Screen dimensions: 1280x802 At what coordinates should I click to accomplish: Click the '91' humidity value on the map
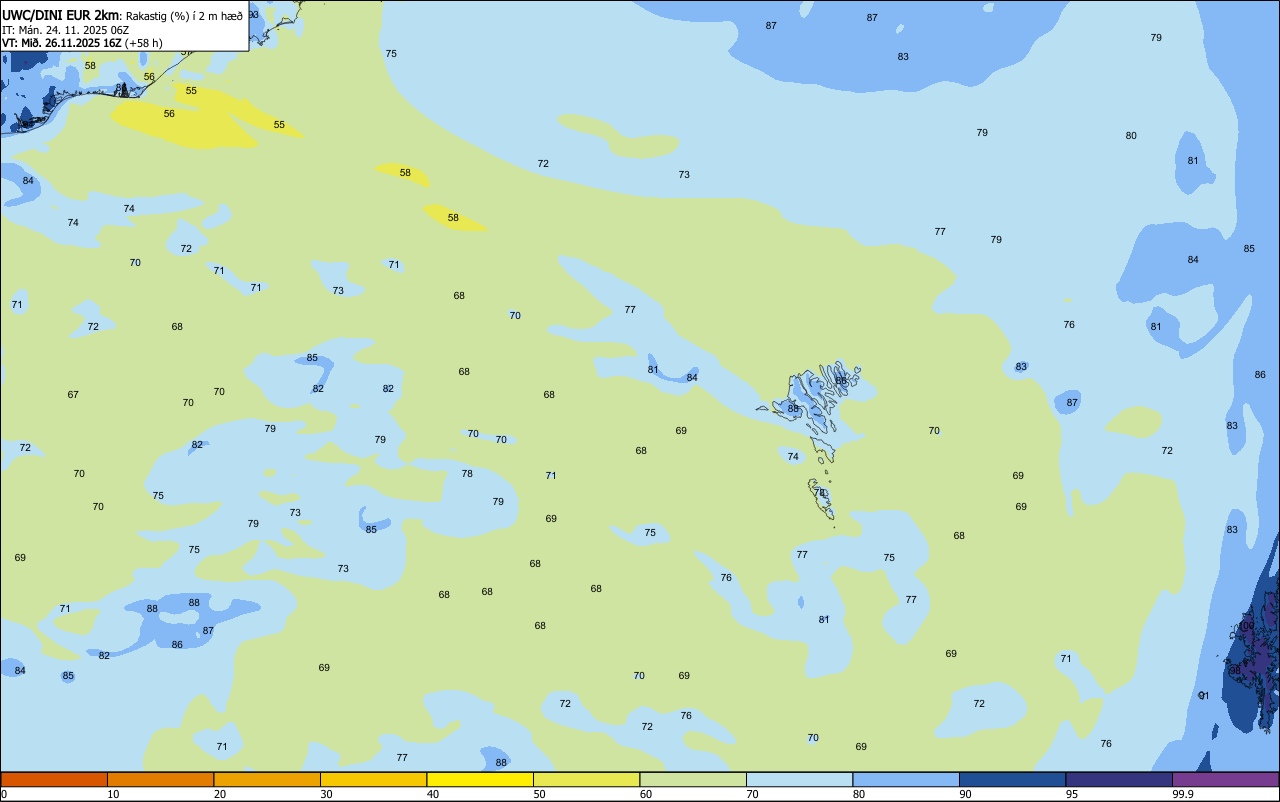[1204, 696]
